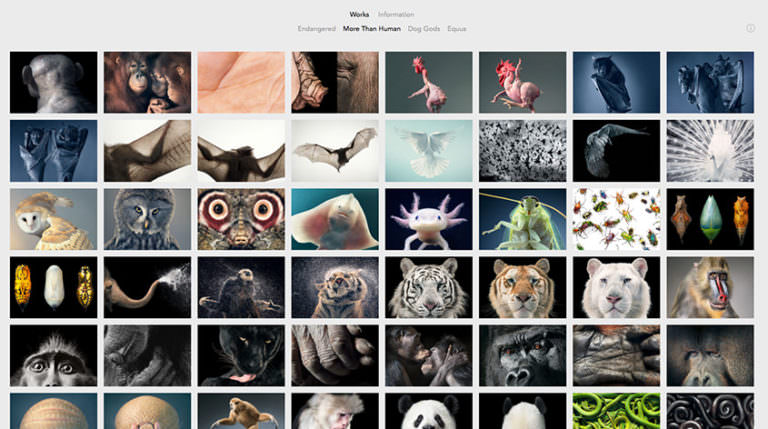This screenshot has width=768, height=429.
Task: Open the wide-eyed monkey black-and-white photo
Action: (x=53, y=356)
